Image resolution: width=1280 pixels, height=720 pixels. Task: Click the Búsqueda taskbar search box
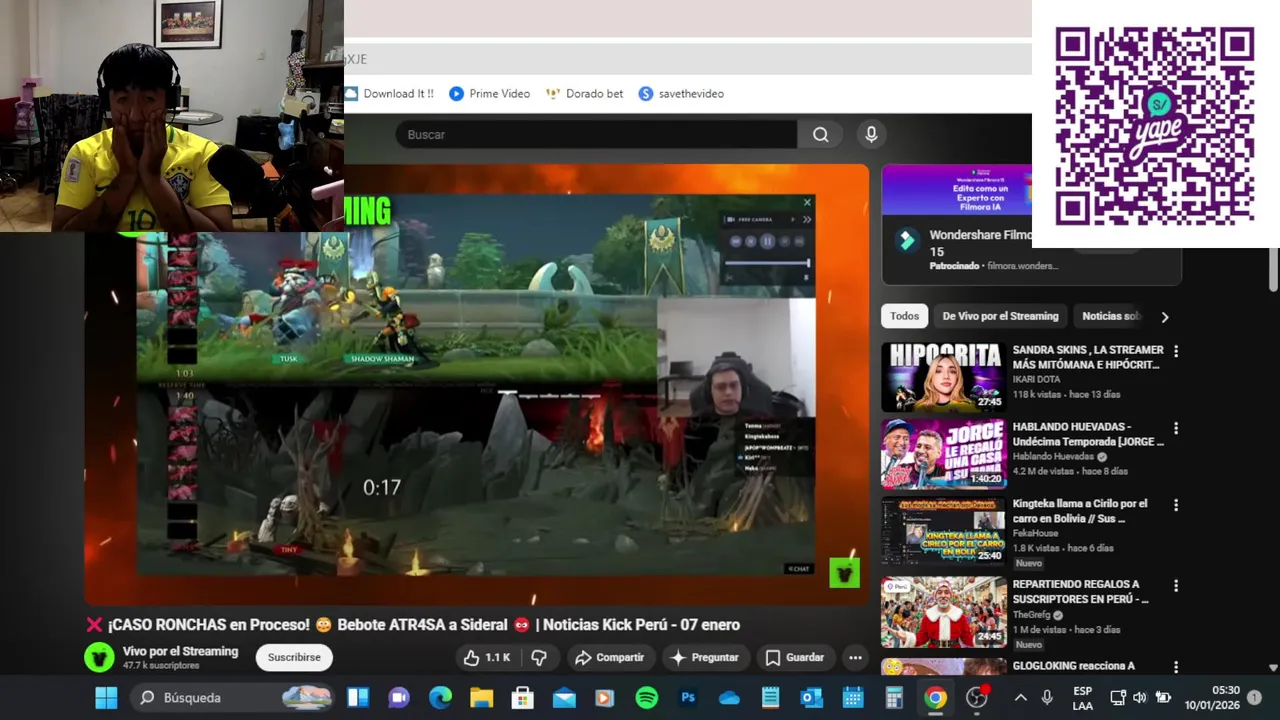[234, 698]
